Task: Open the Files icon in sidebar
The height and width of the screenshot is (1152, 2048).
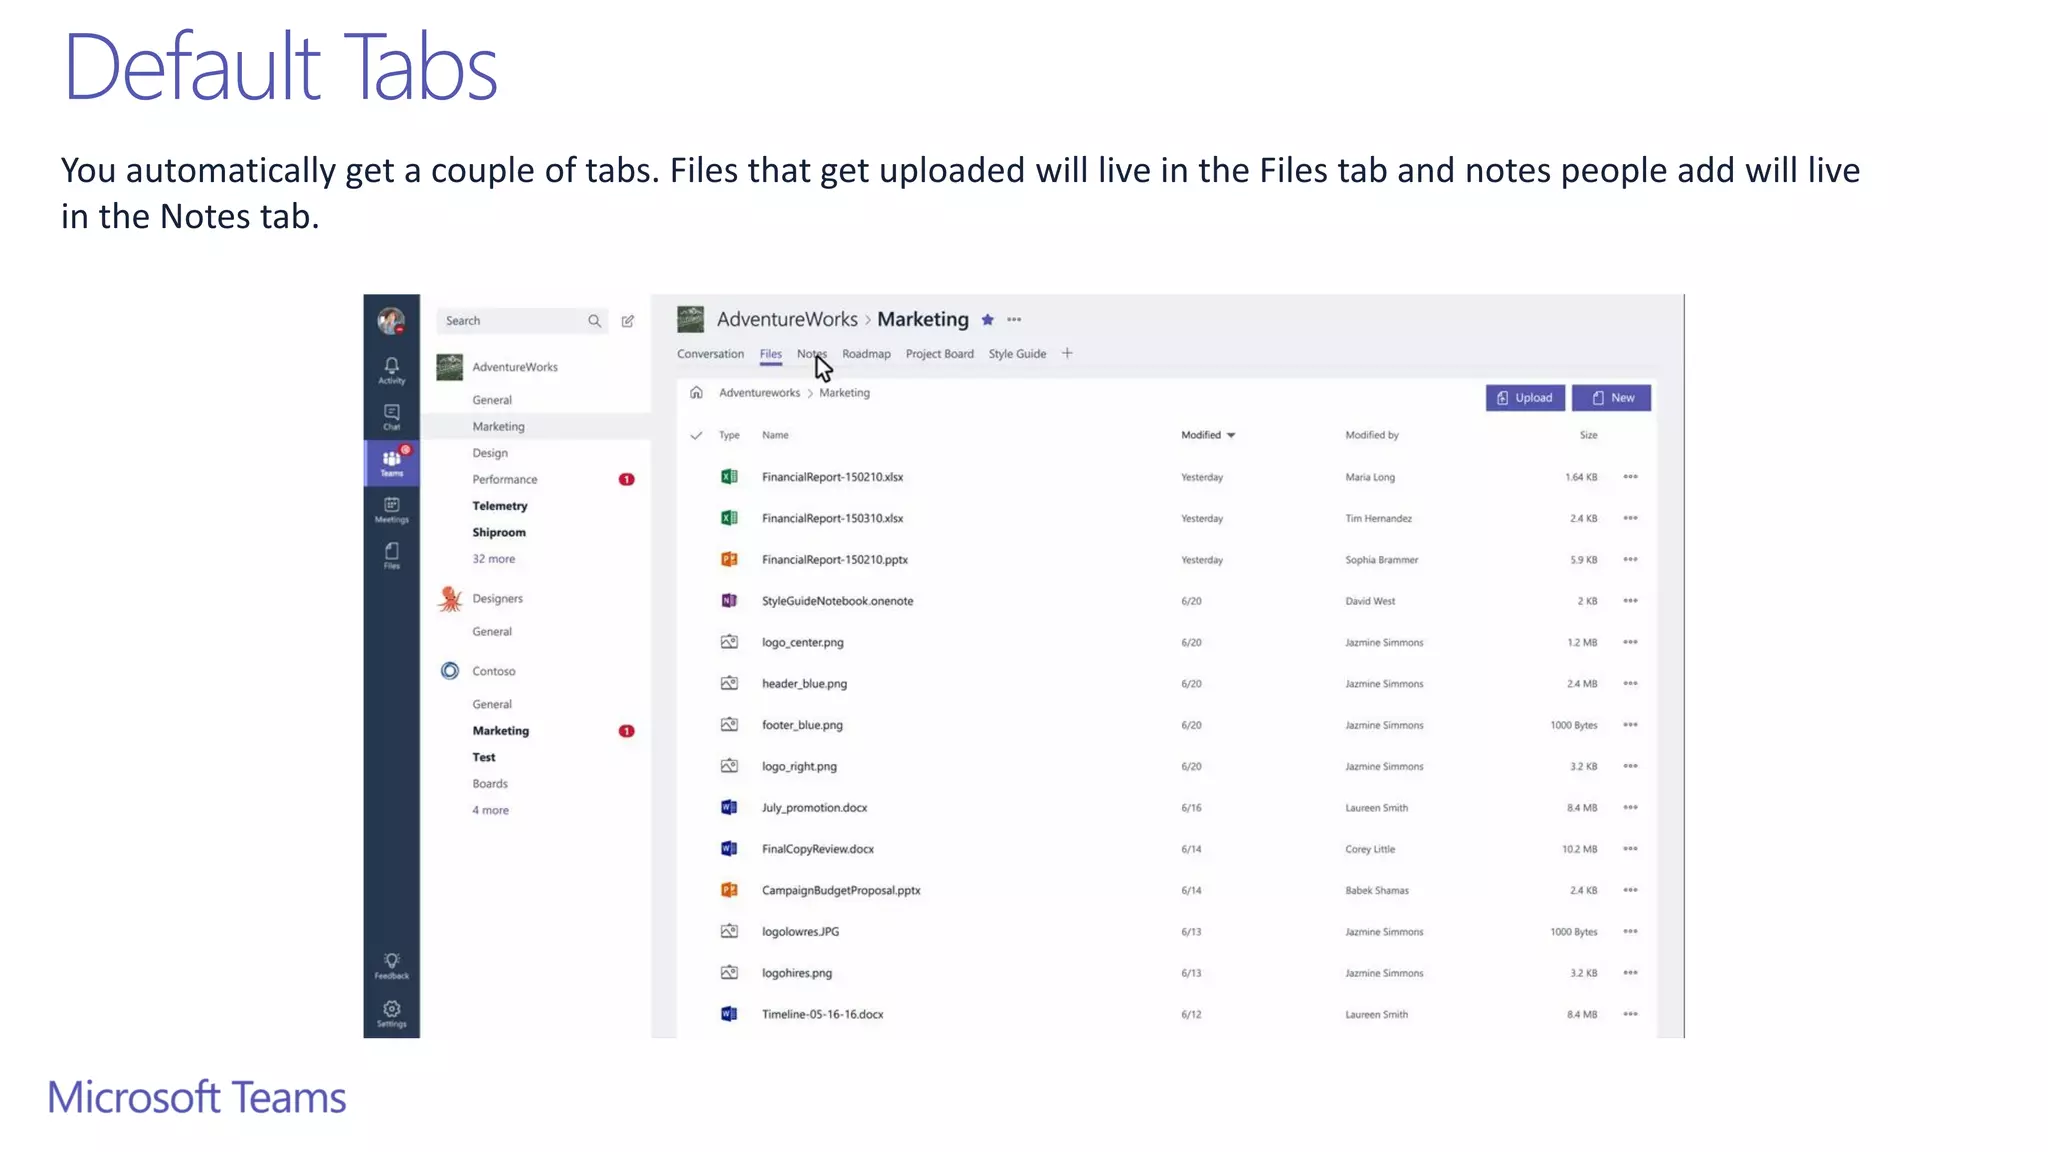Action: (x=391, y=555)
